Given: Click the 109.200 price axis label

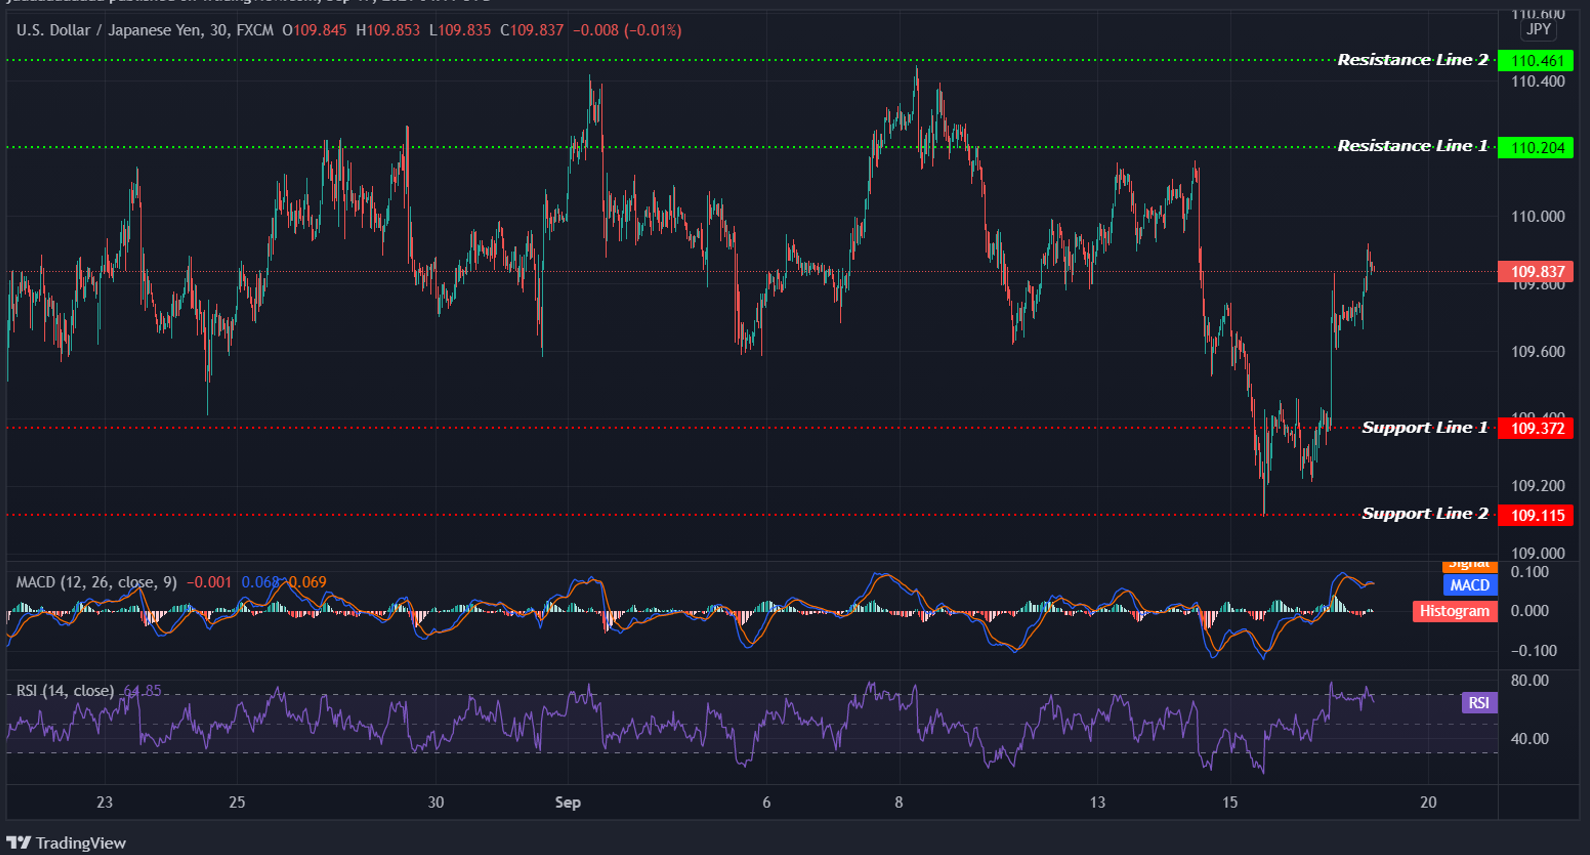Looking at the screenshot, I should click(1538, 486).
